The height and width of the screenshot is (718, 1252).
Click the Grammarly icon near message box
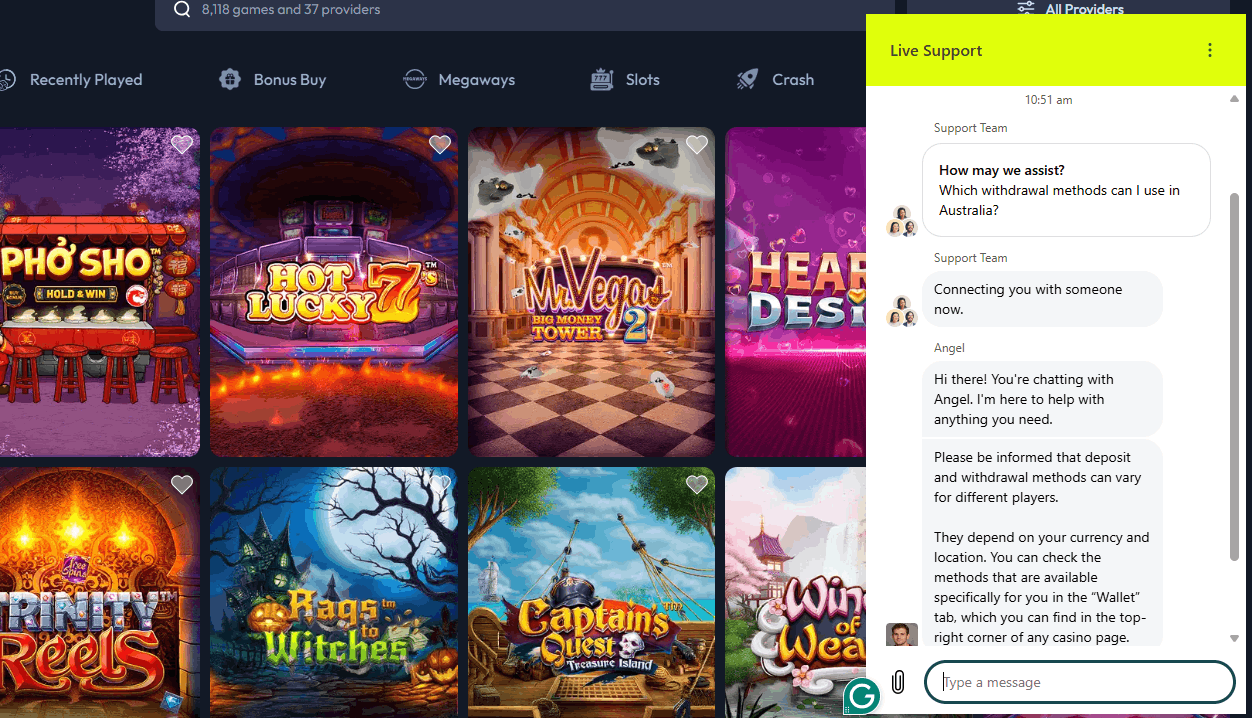pyautogui.click(x=861, y=694)
